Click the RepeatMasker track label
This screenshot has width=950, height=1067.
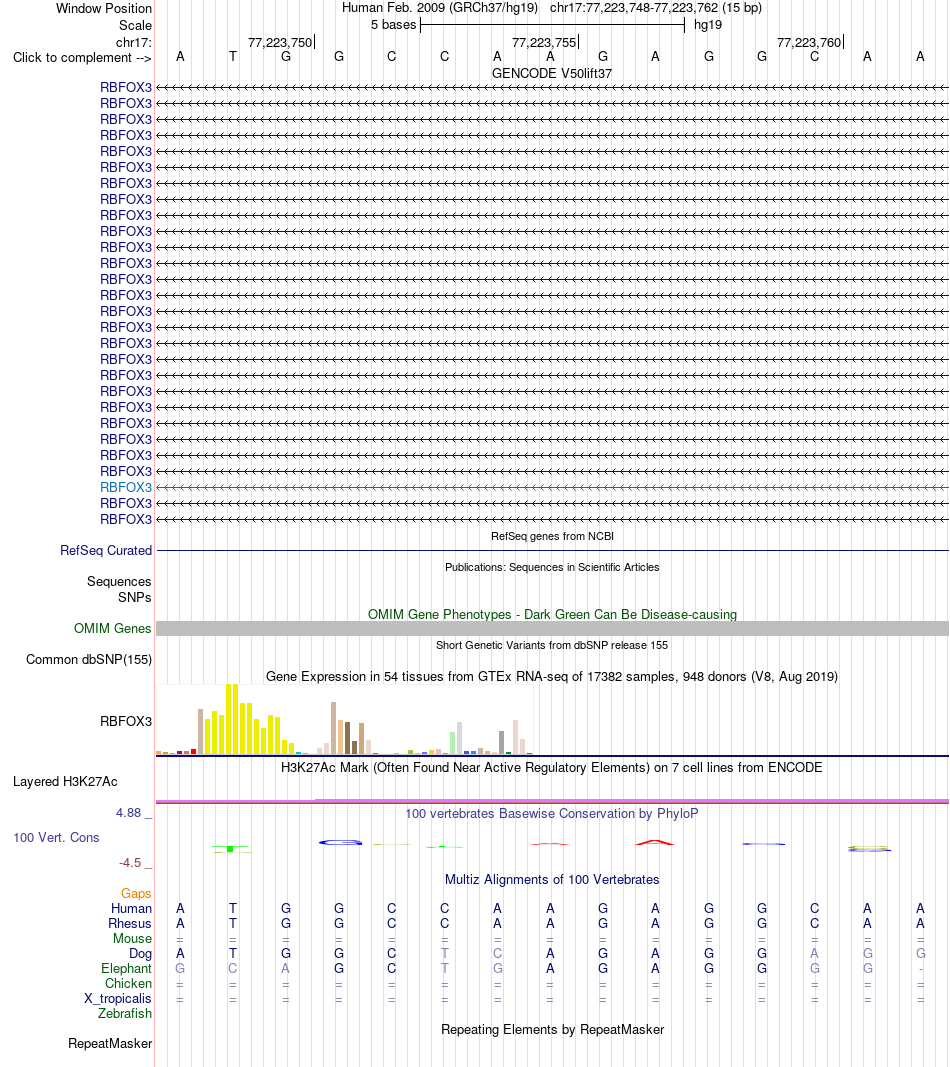pos(110,1043)
